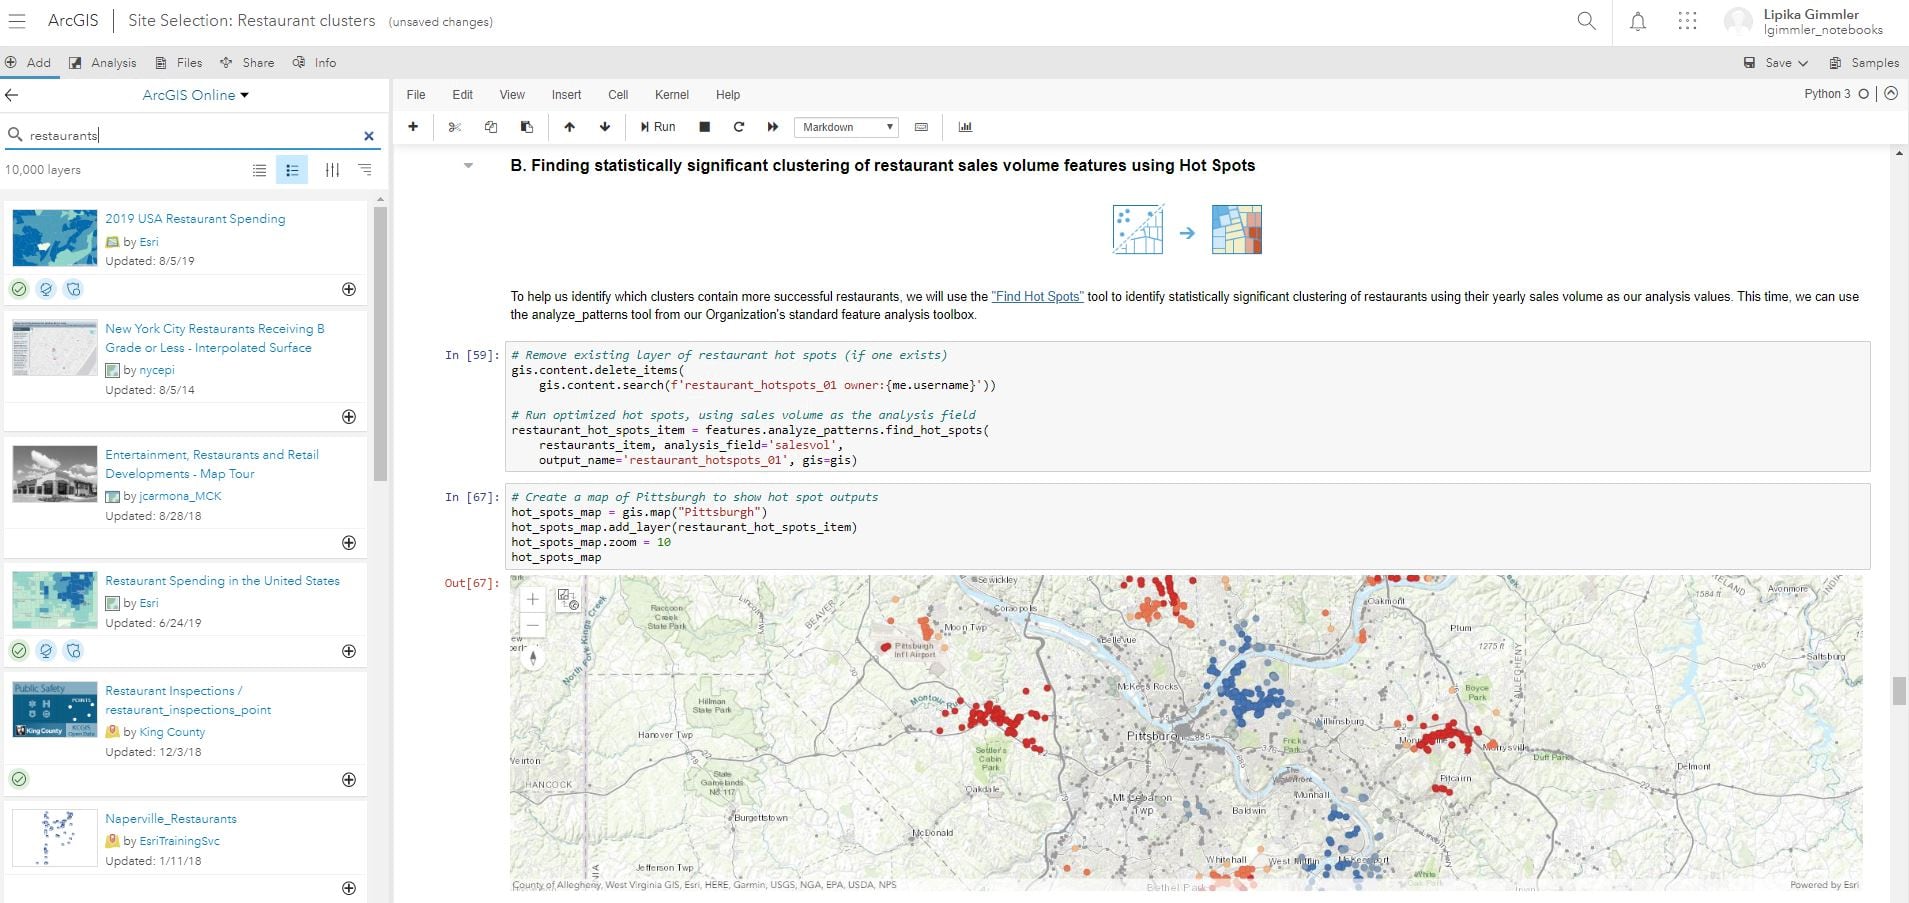This screenshot has height=903, width=1909.
Task: Go back with the left arrow in the layer panel
Action: click(x=12, y=95)
